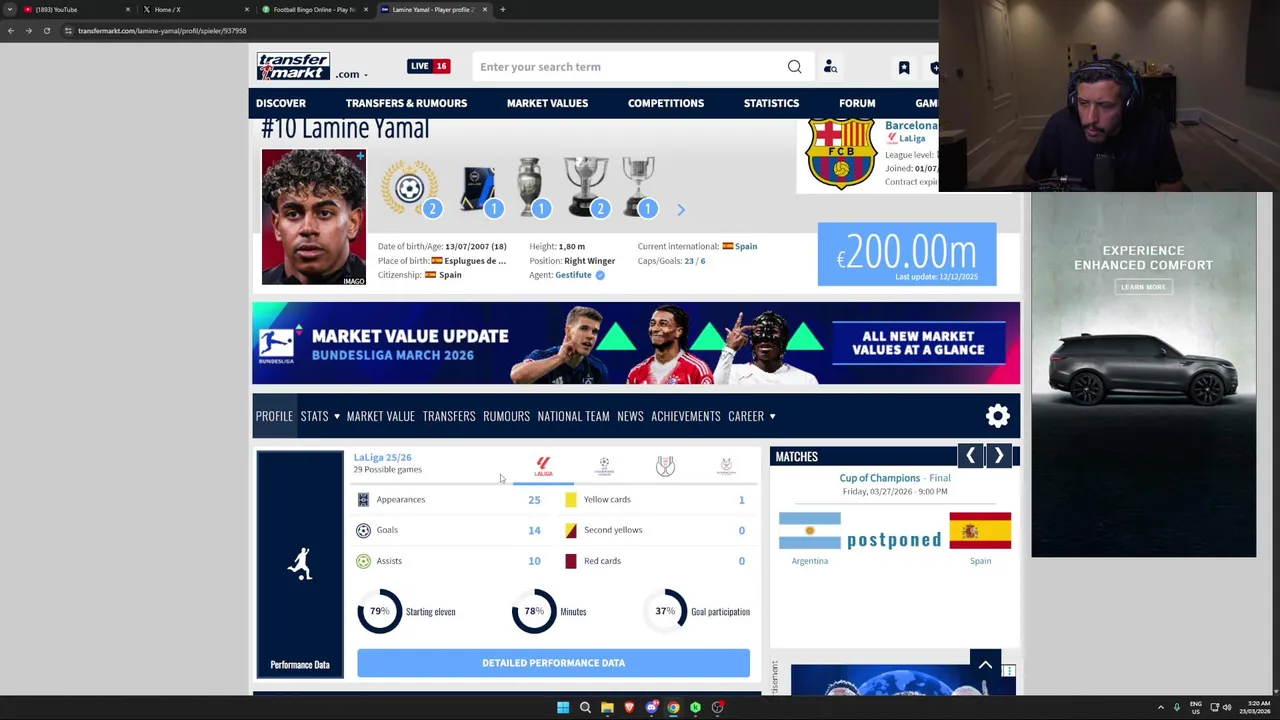Select the TRANSFERS tab

click(x=449, y=416)
